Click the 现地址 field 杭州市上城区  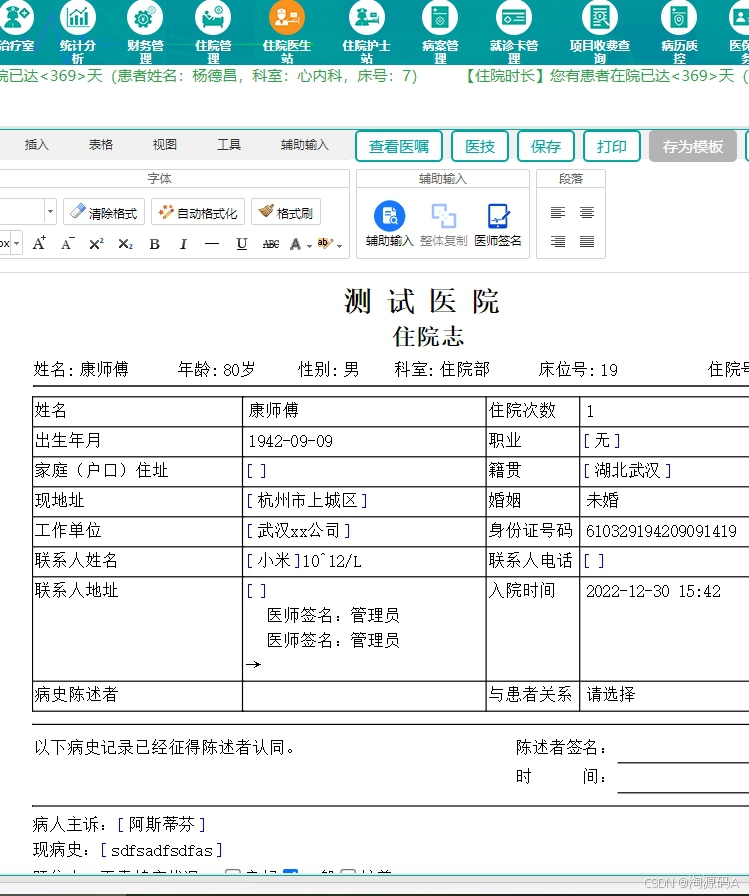[x=307, y=501]
